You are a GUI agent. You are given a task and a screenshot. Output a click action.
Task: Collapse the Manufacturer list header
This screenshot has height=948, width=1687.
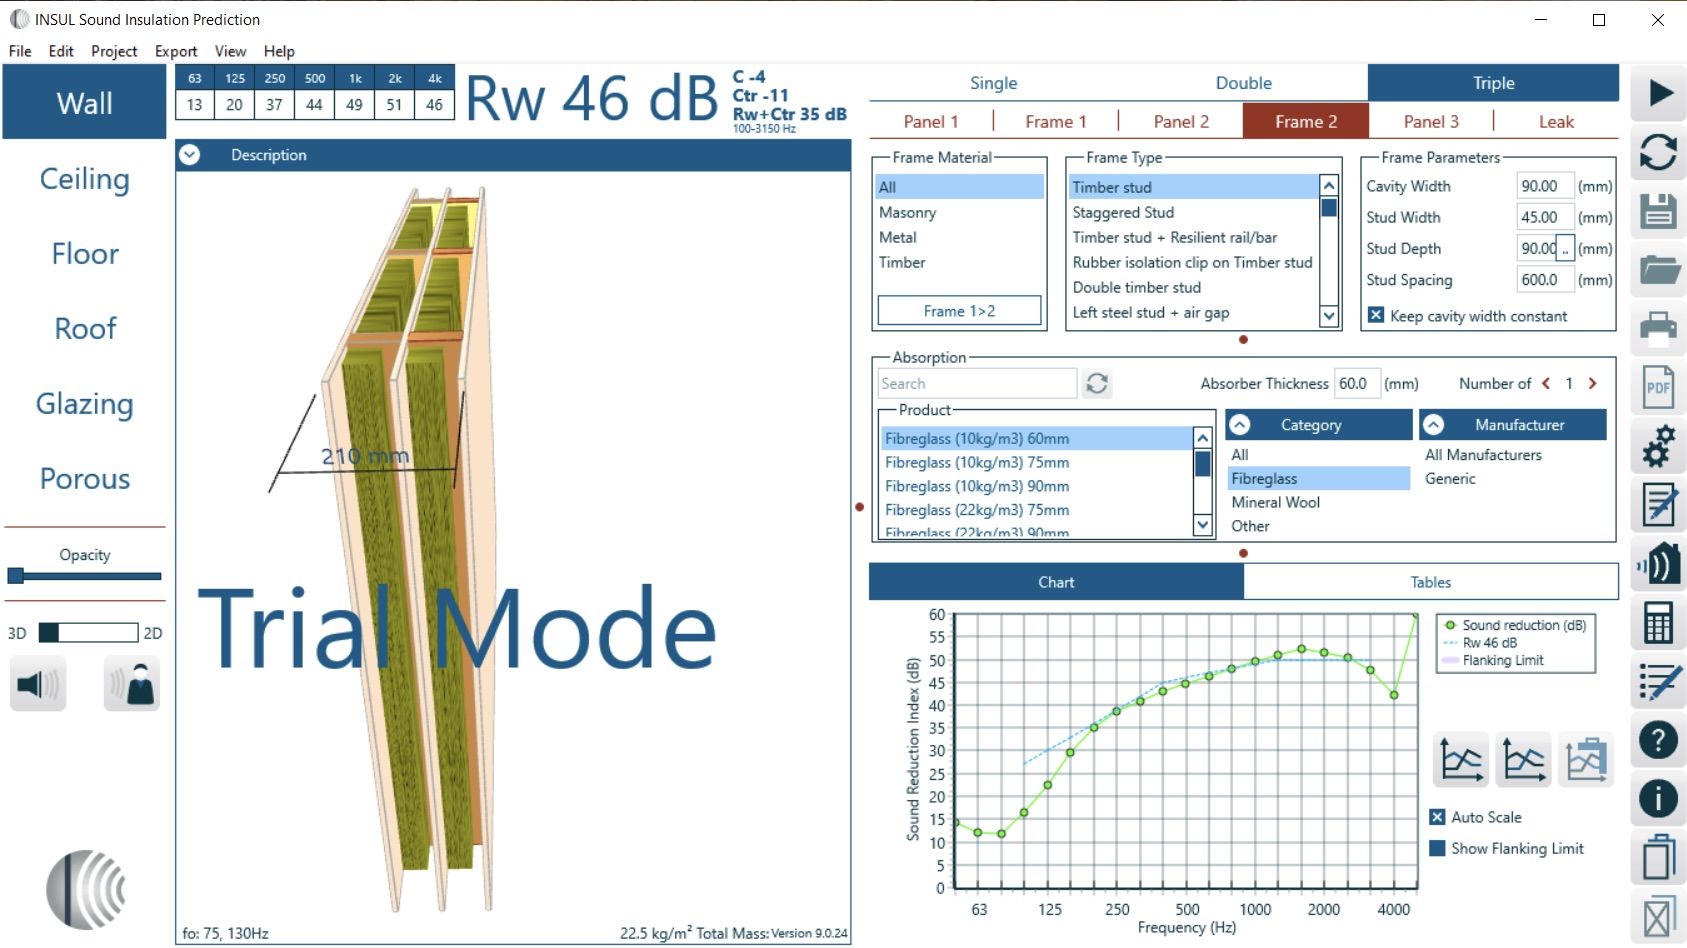coord(1434,425)
